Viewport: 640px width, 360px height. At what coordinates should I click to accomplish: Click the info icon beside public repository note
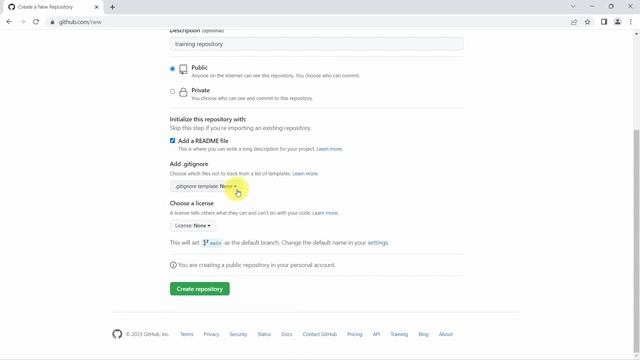[x=173, y=265]
